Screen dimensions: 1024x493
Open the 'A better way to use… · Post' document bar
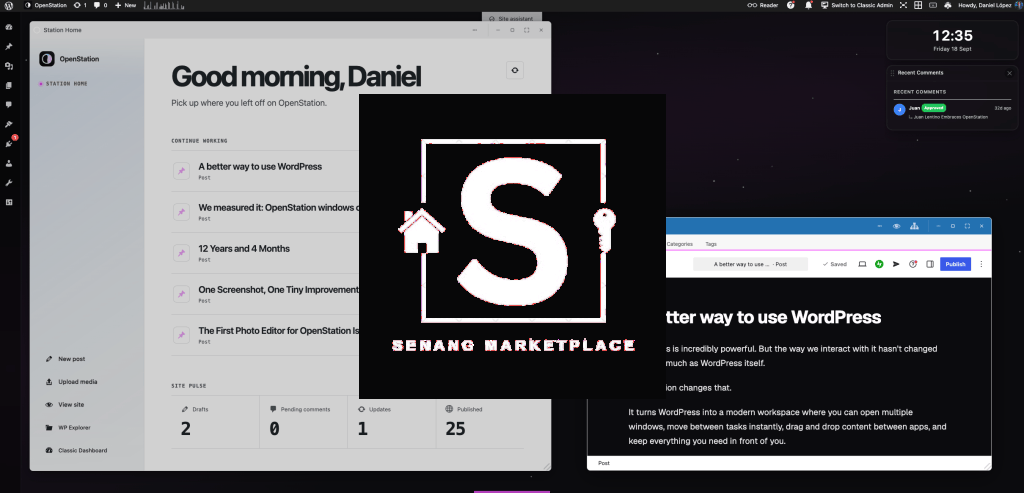point(750,264)
